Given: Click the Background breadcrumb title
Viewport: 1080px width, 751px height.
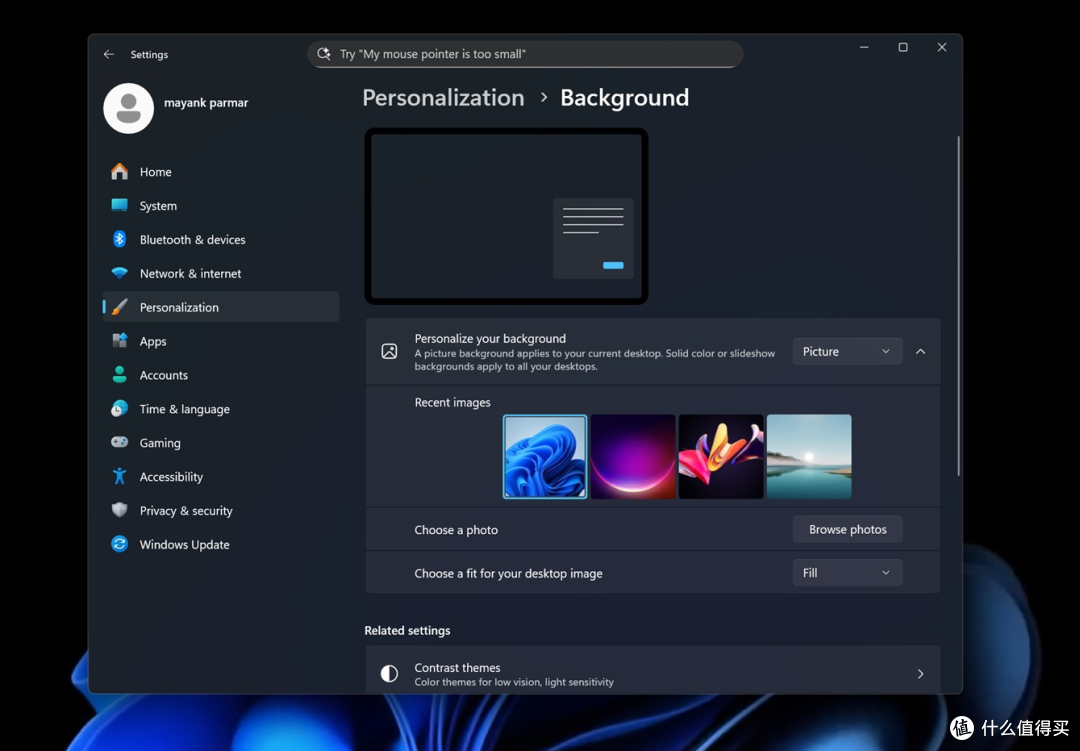Looking at the screenshot, I should (624, 98).
